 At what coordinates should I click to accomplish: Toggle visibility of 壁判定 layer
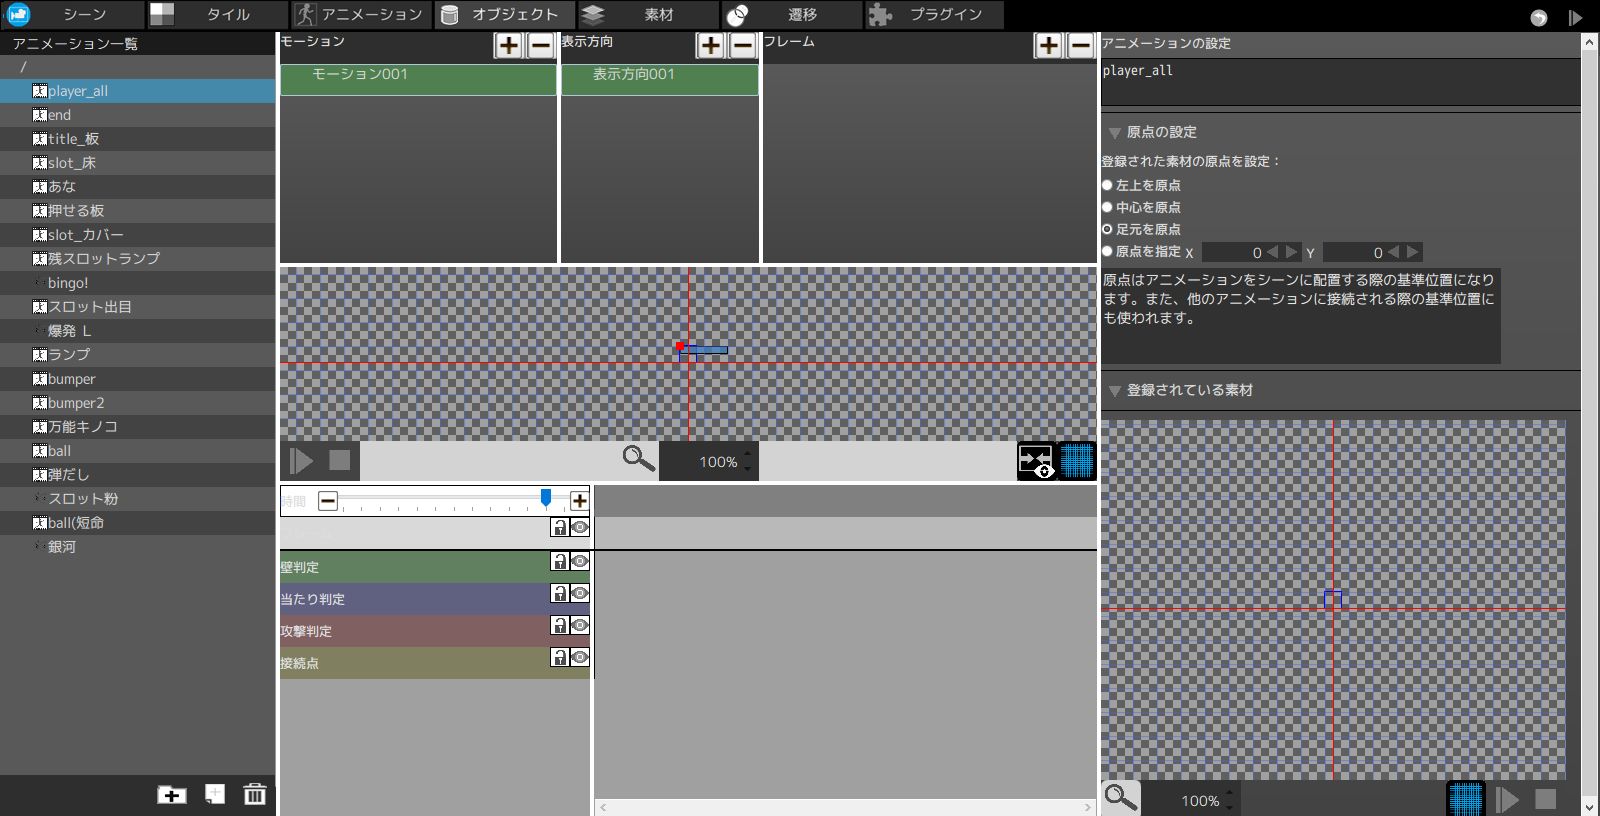coord(579,562)
